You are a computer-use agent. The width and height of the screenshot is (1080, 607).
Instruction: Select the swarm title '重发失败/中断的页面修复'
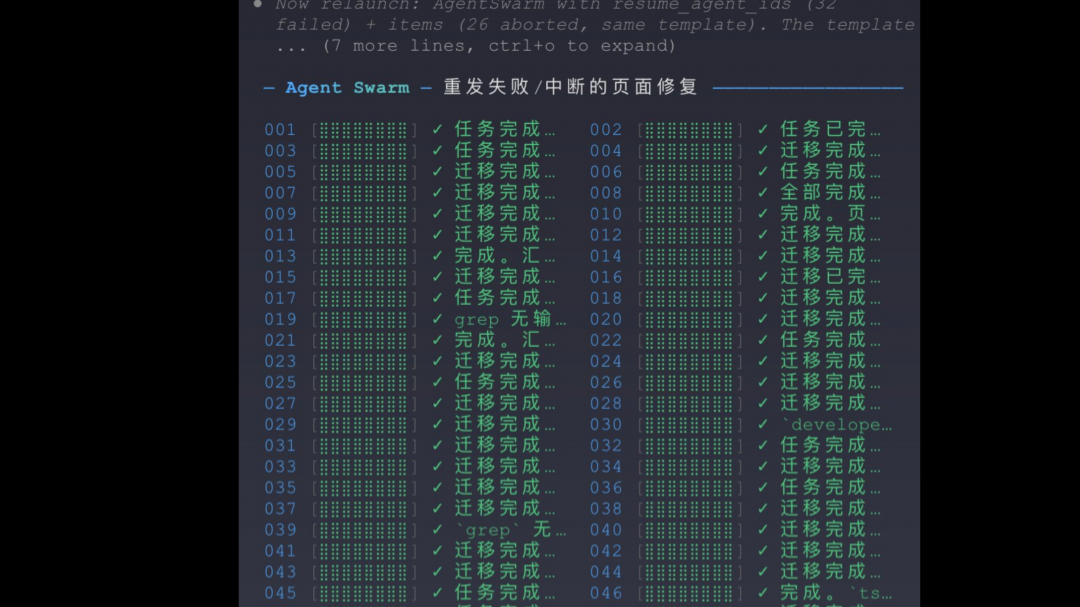(570, 88)
